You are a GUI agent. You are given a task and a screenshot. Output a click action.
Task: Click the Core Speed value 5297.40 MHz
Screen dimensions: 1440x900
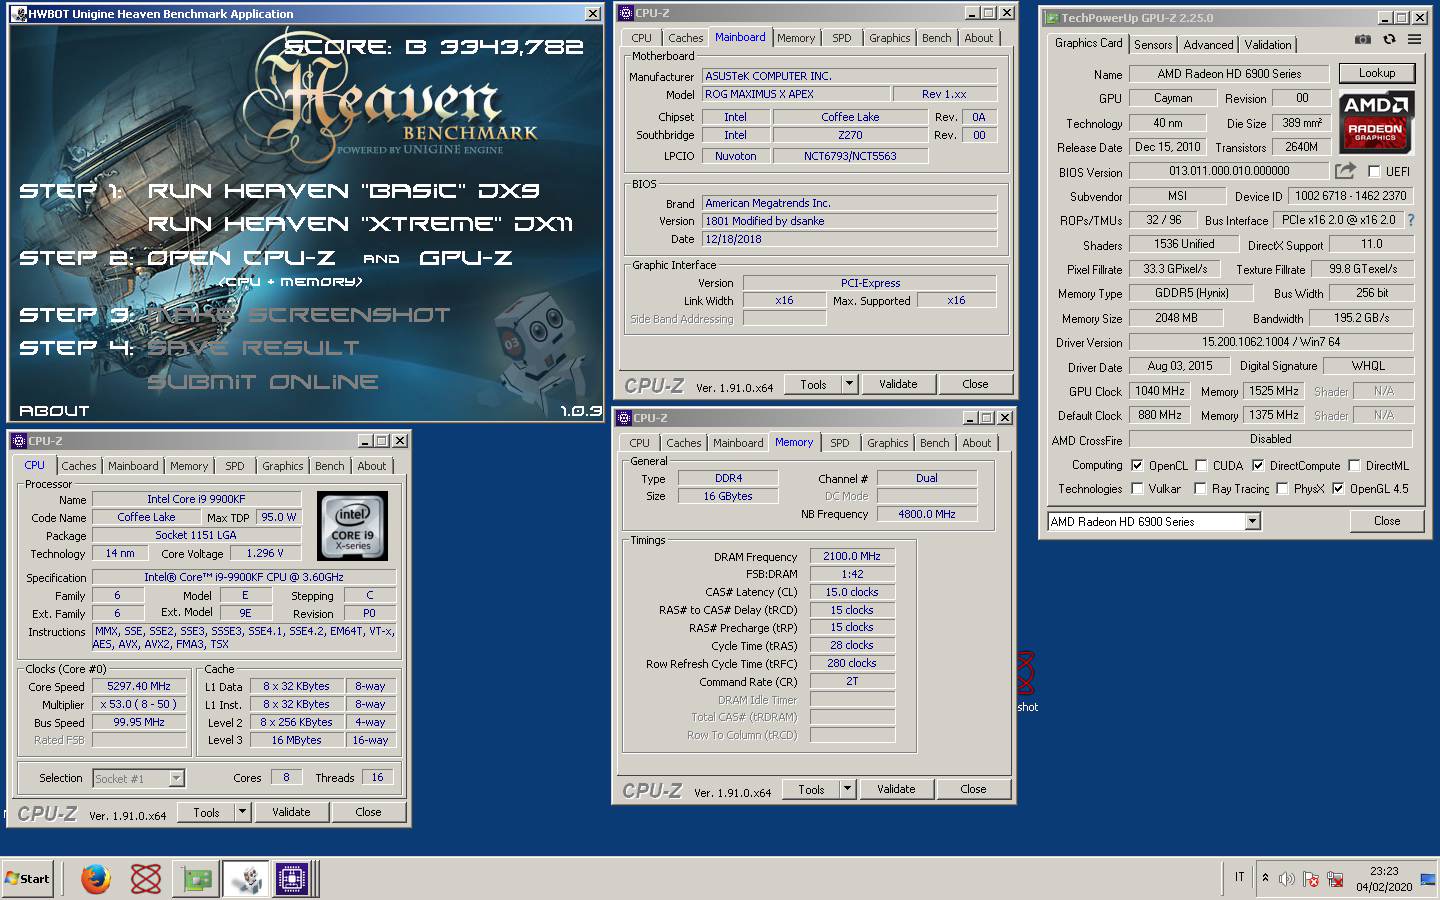point(139,686)
